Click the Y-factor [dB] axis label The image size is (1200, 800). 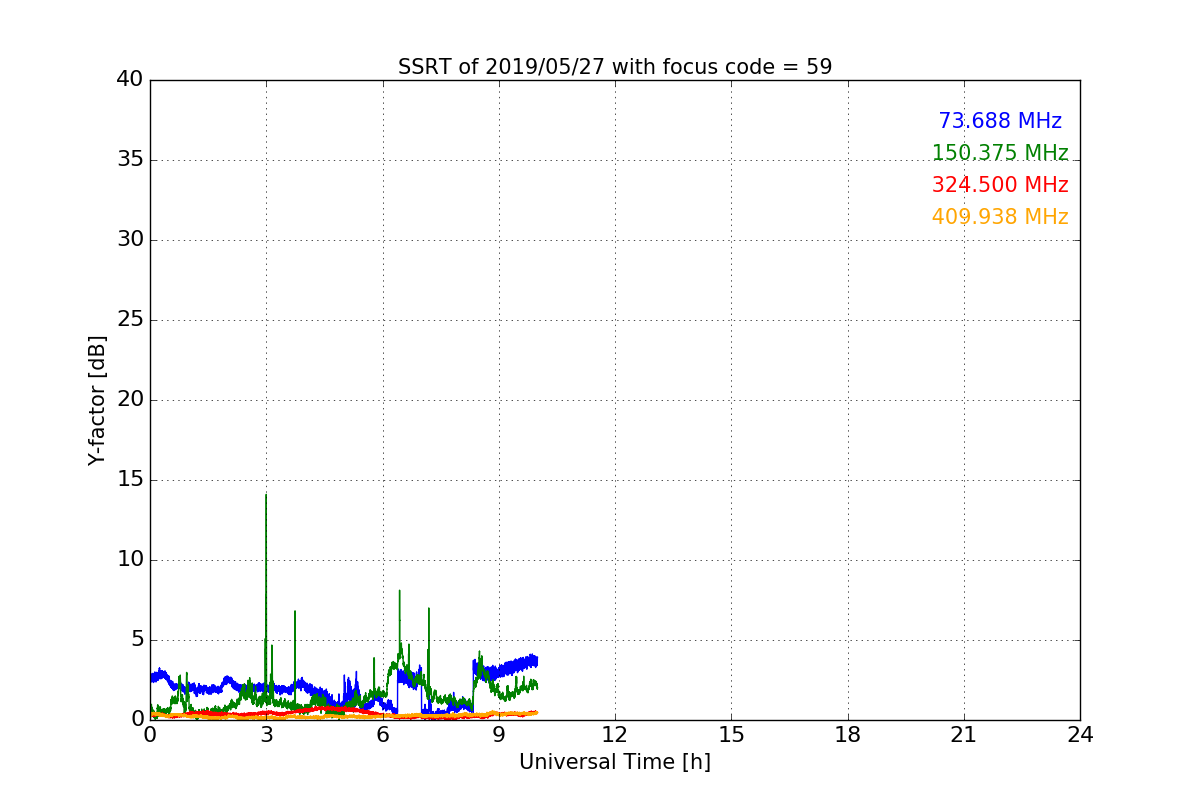[x=97, y=400]
